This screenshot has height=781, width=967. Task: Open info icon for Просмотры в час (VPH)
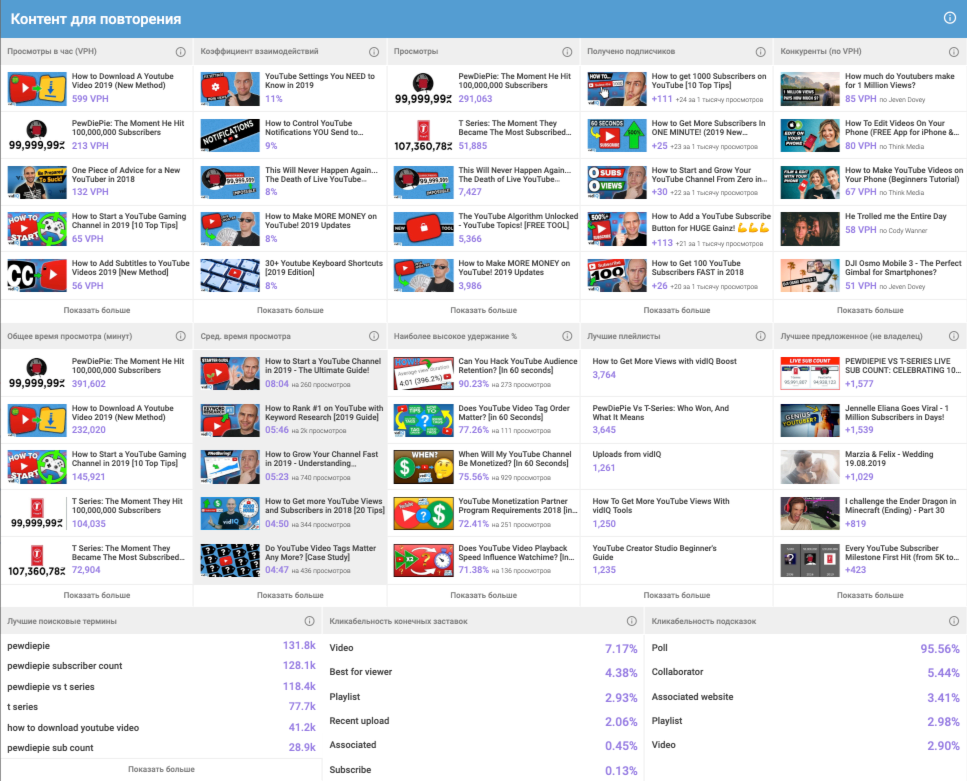181,52
